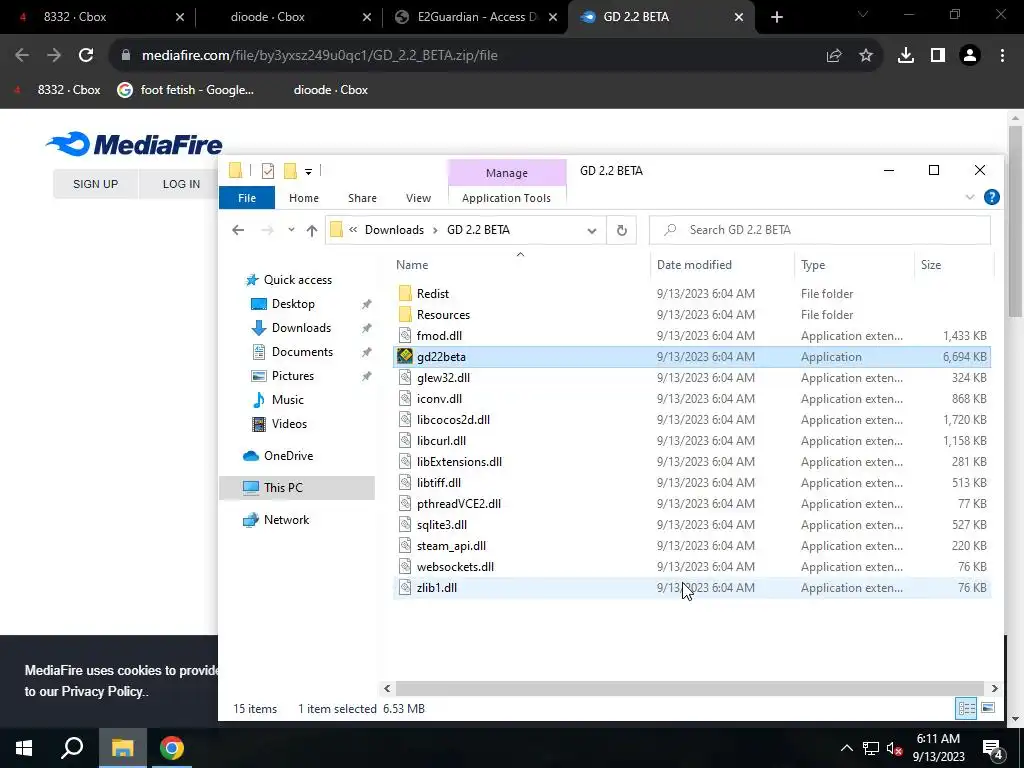The width and height of the screenshot is (1024, 768).
Task: Select the steam_api.dll file
Action: coord(692,546)
